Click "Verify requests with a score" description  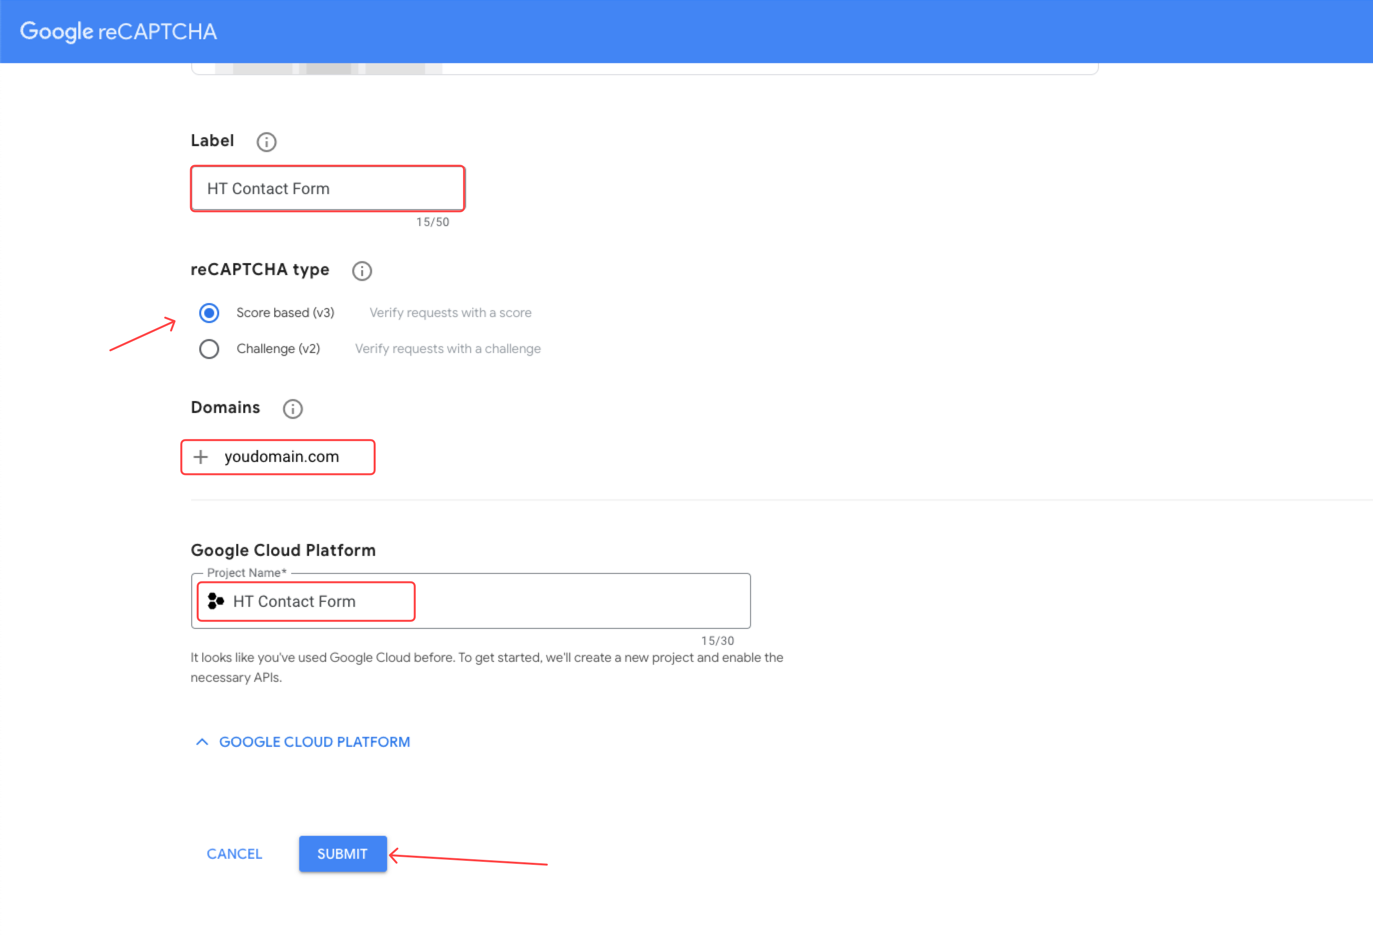tap(450, 313)
